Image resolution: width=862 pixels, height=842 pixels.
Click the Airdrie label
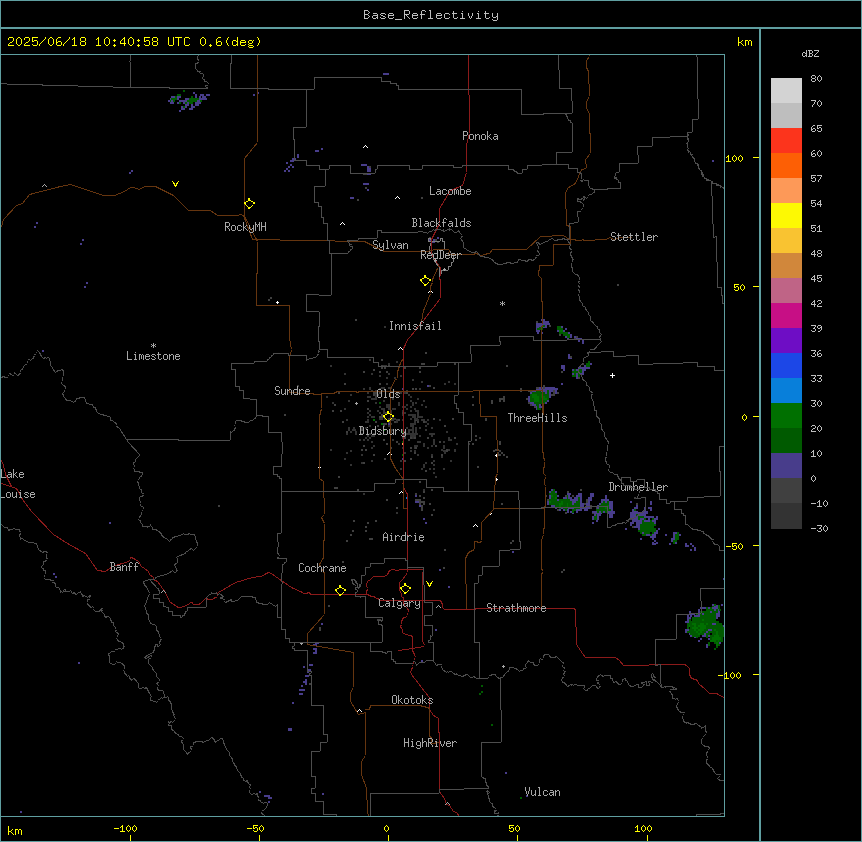[x=404, y=537]
